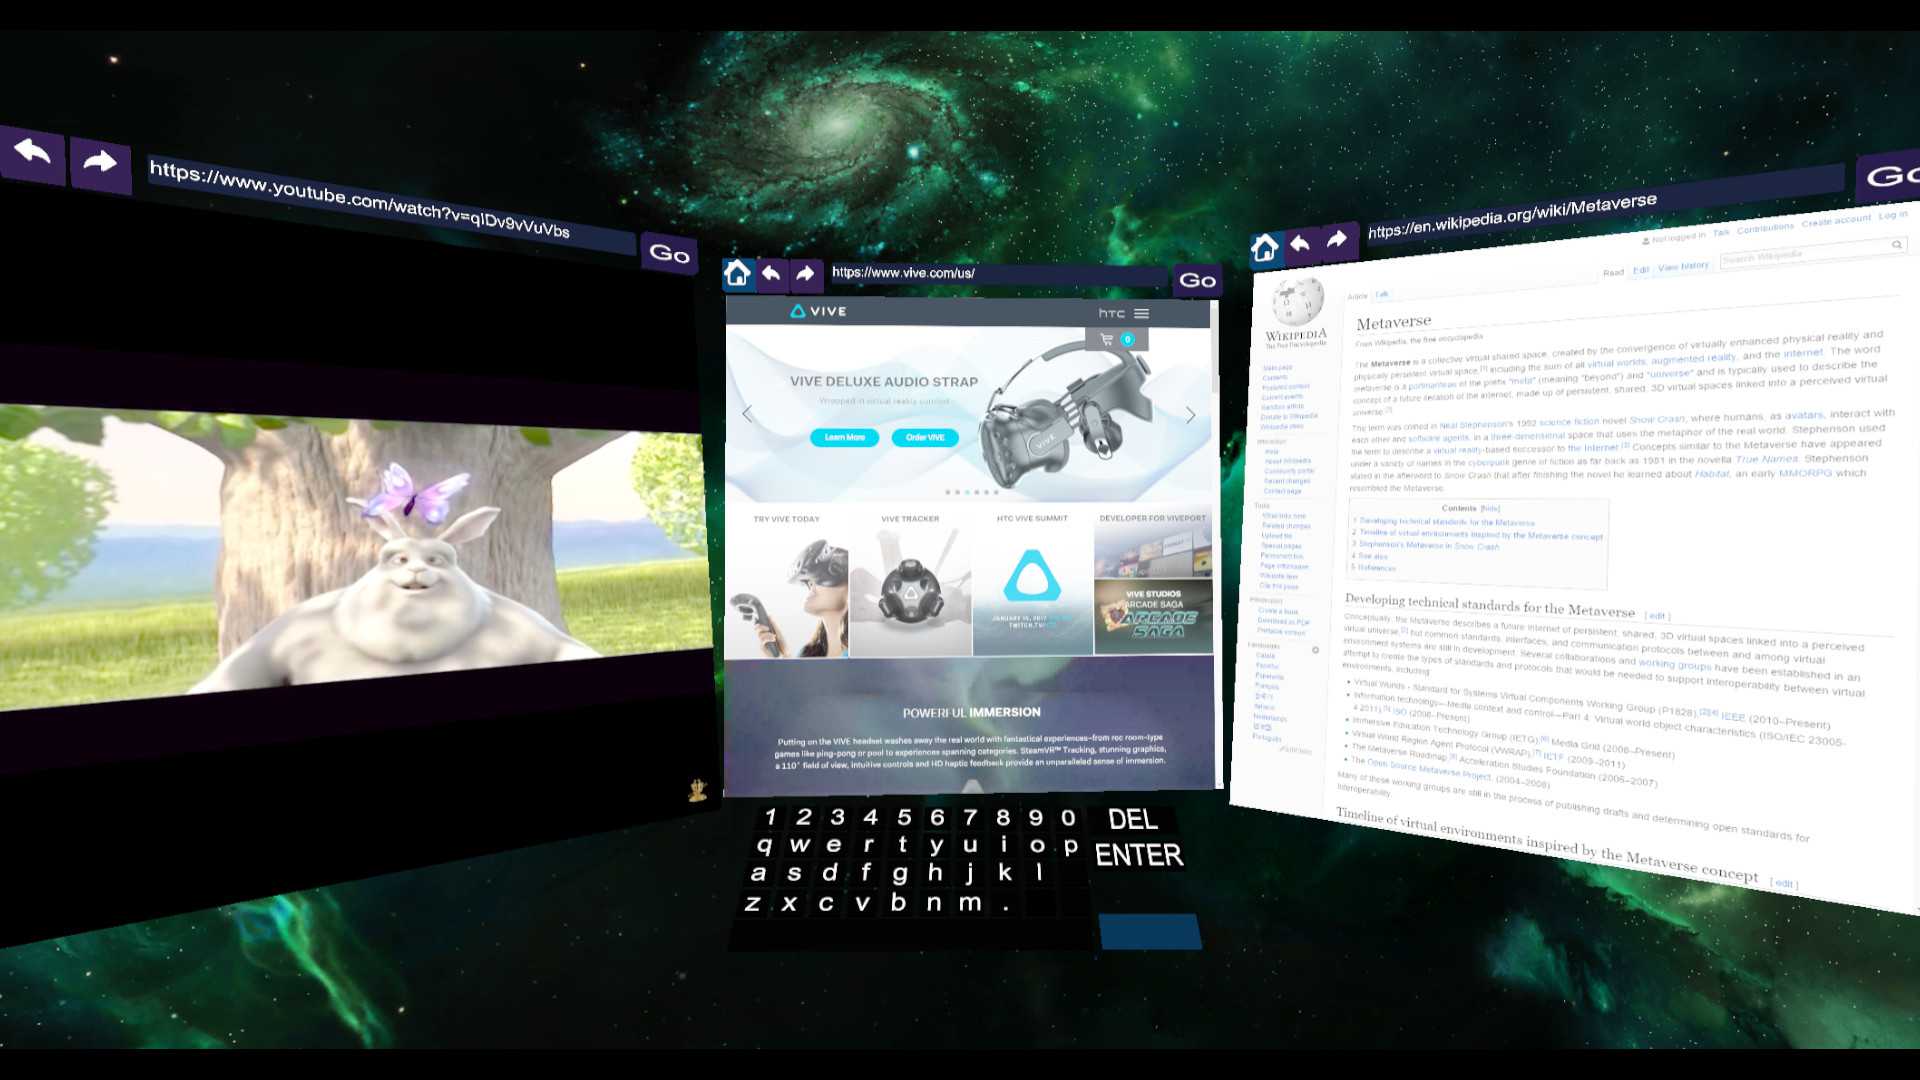Click Go button on YouTube panel
The height and width of the screenshot is (1080, 1920).
[669, 254]
